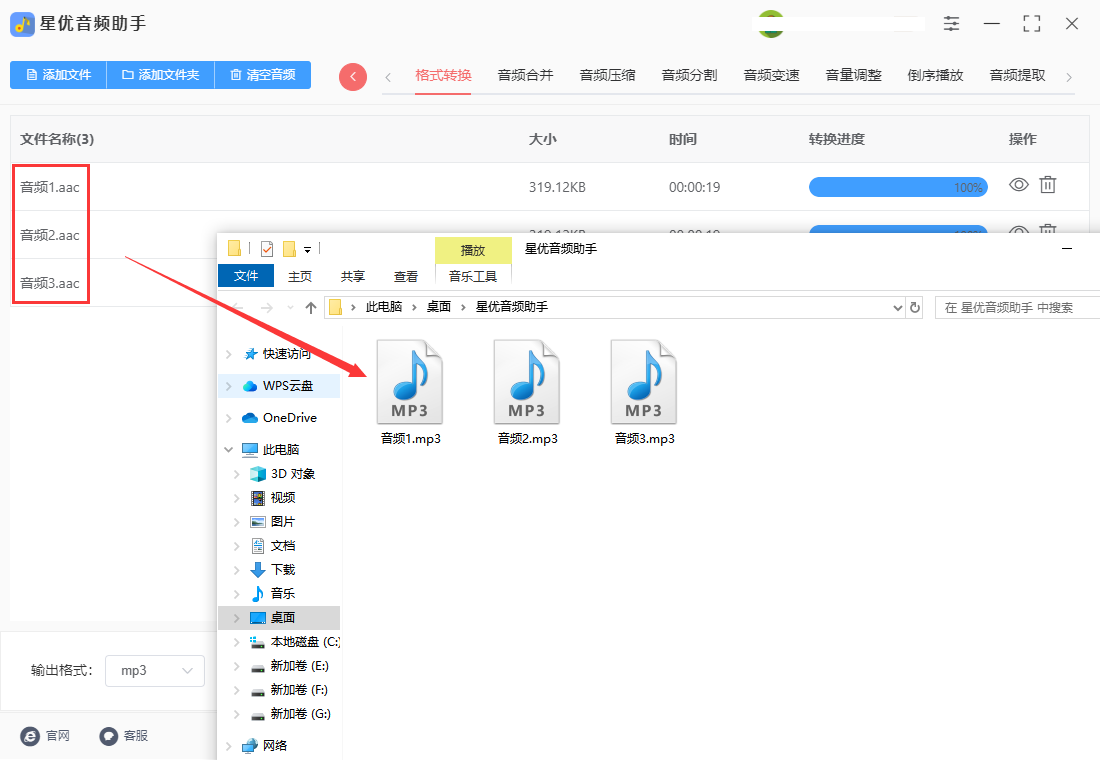This screenshot has width=1100, height=760.
Task: Expand the 快速访问 tree node chevron
Action: (x=229, y=354)
